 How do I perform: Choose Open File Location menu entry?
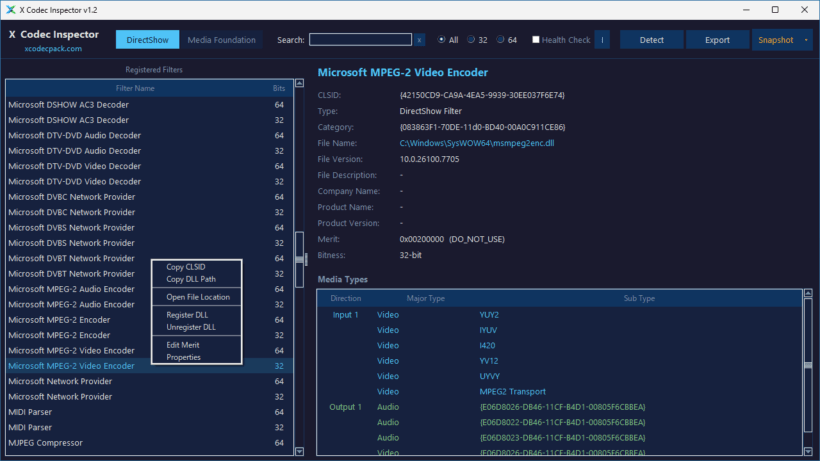tap(198, 297)
